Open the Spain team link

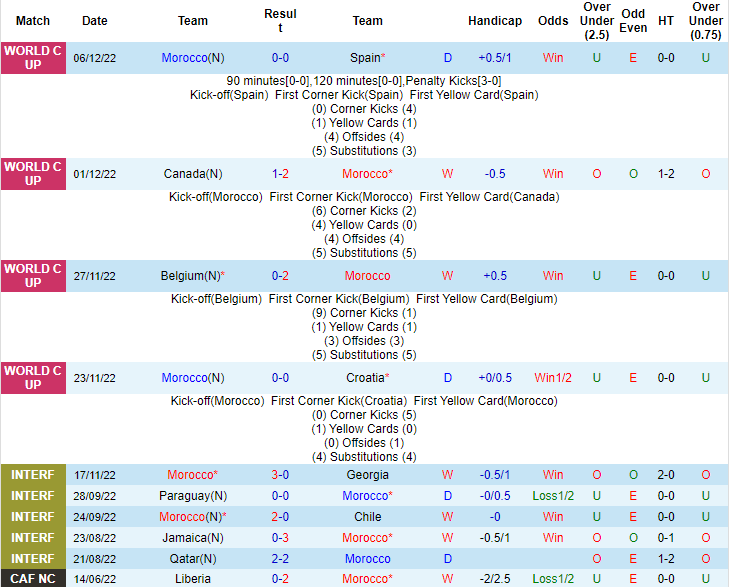[366, 58]
